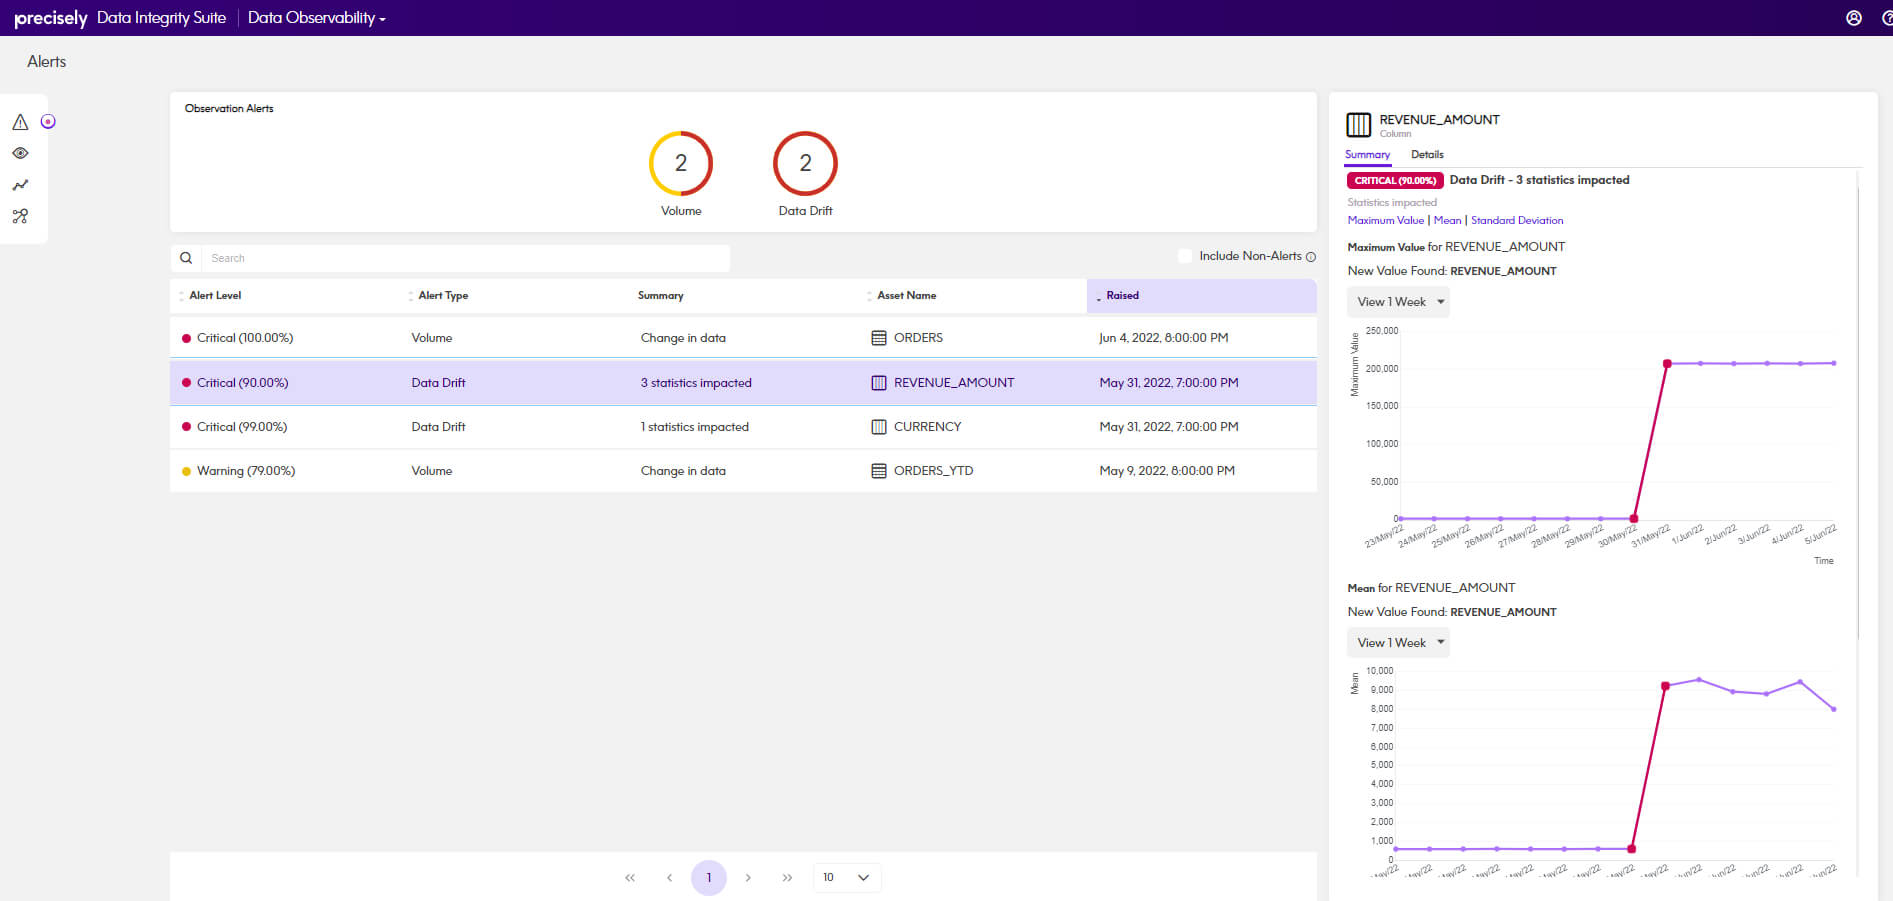
Task: Switch to the Details tab
Action: tap(1427, 155)
